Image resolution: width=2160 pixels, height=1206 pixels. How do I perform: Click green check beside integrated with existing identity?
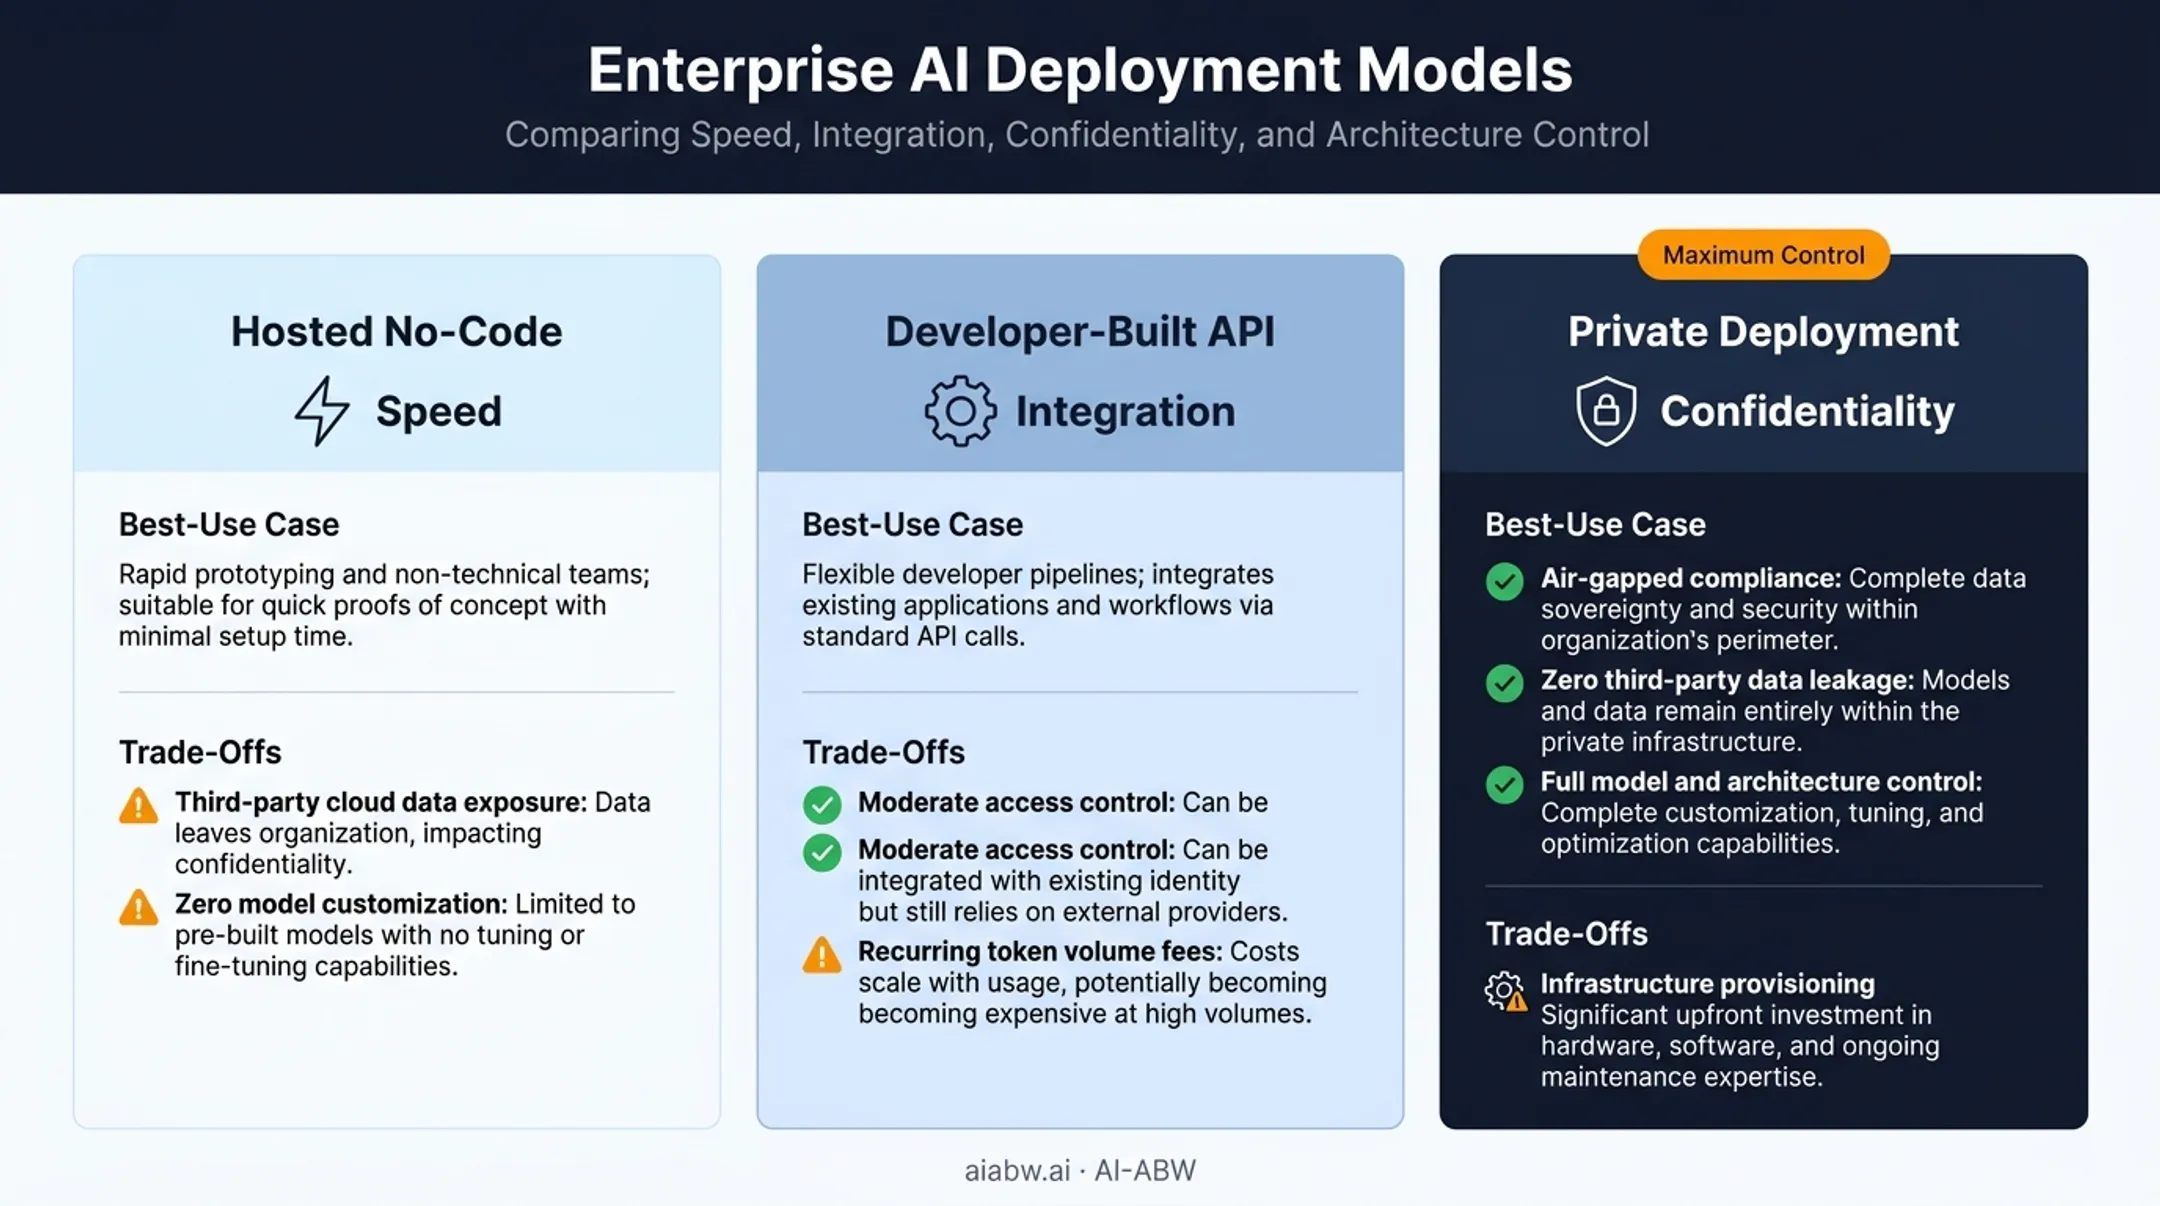822,852
